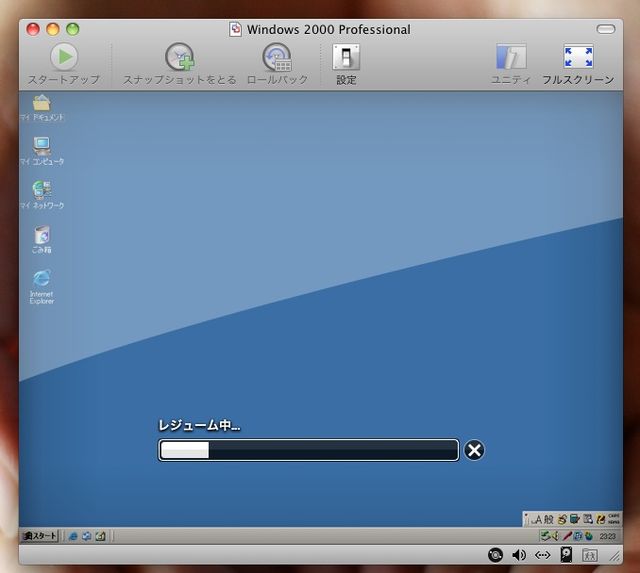Click the IME conversion mode 般 indicator
Screen dimensions: 640x573
(x=549, y=520)
